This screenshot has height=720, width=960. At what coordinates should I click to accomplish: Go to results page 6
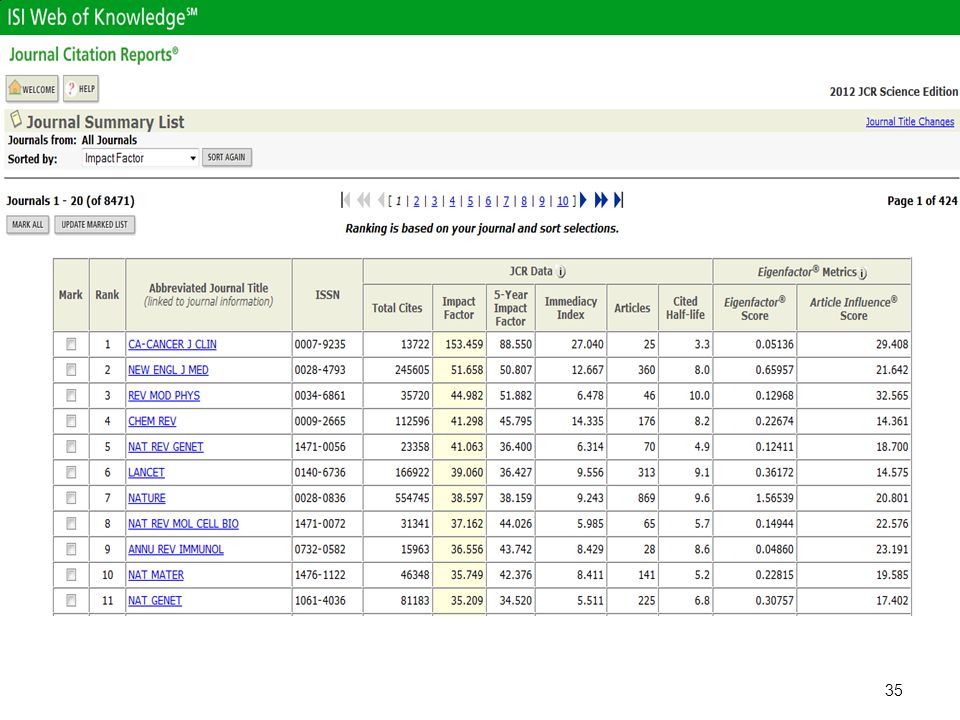click(488, 201)
